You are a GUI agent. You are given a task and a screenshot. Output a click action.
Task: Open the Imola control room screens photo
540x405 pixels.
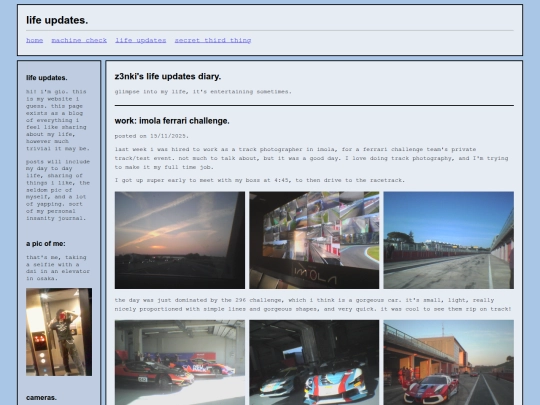click(314, 240)
